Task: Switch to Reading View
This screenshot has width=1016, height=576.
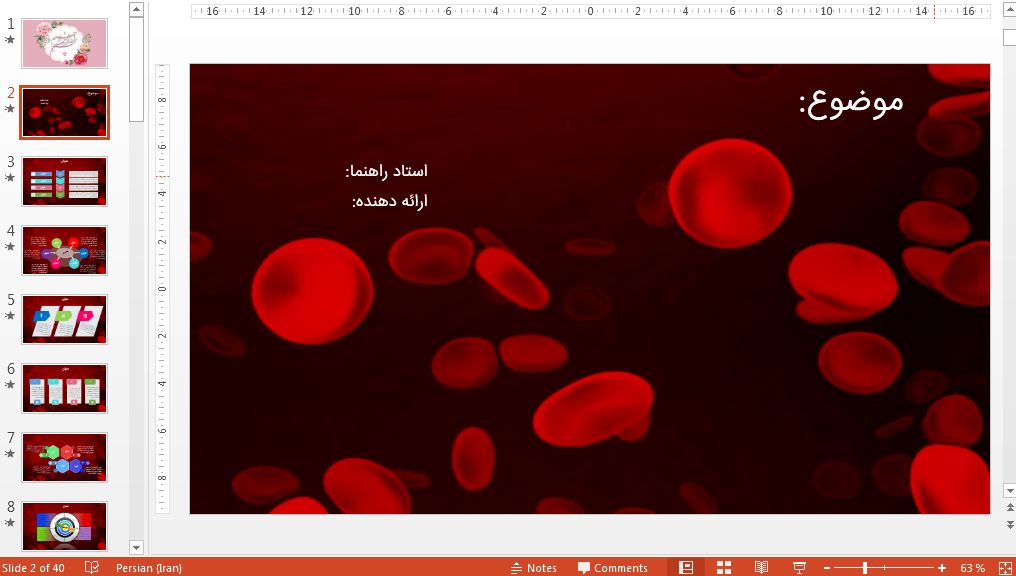Action: coord(761,567)
